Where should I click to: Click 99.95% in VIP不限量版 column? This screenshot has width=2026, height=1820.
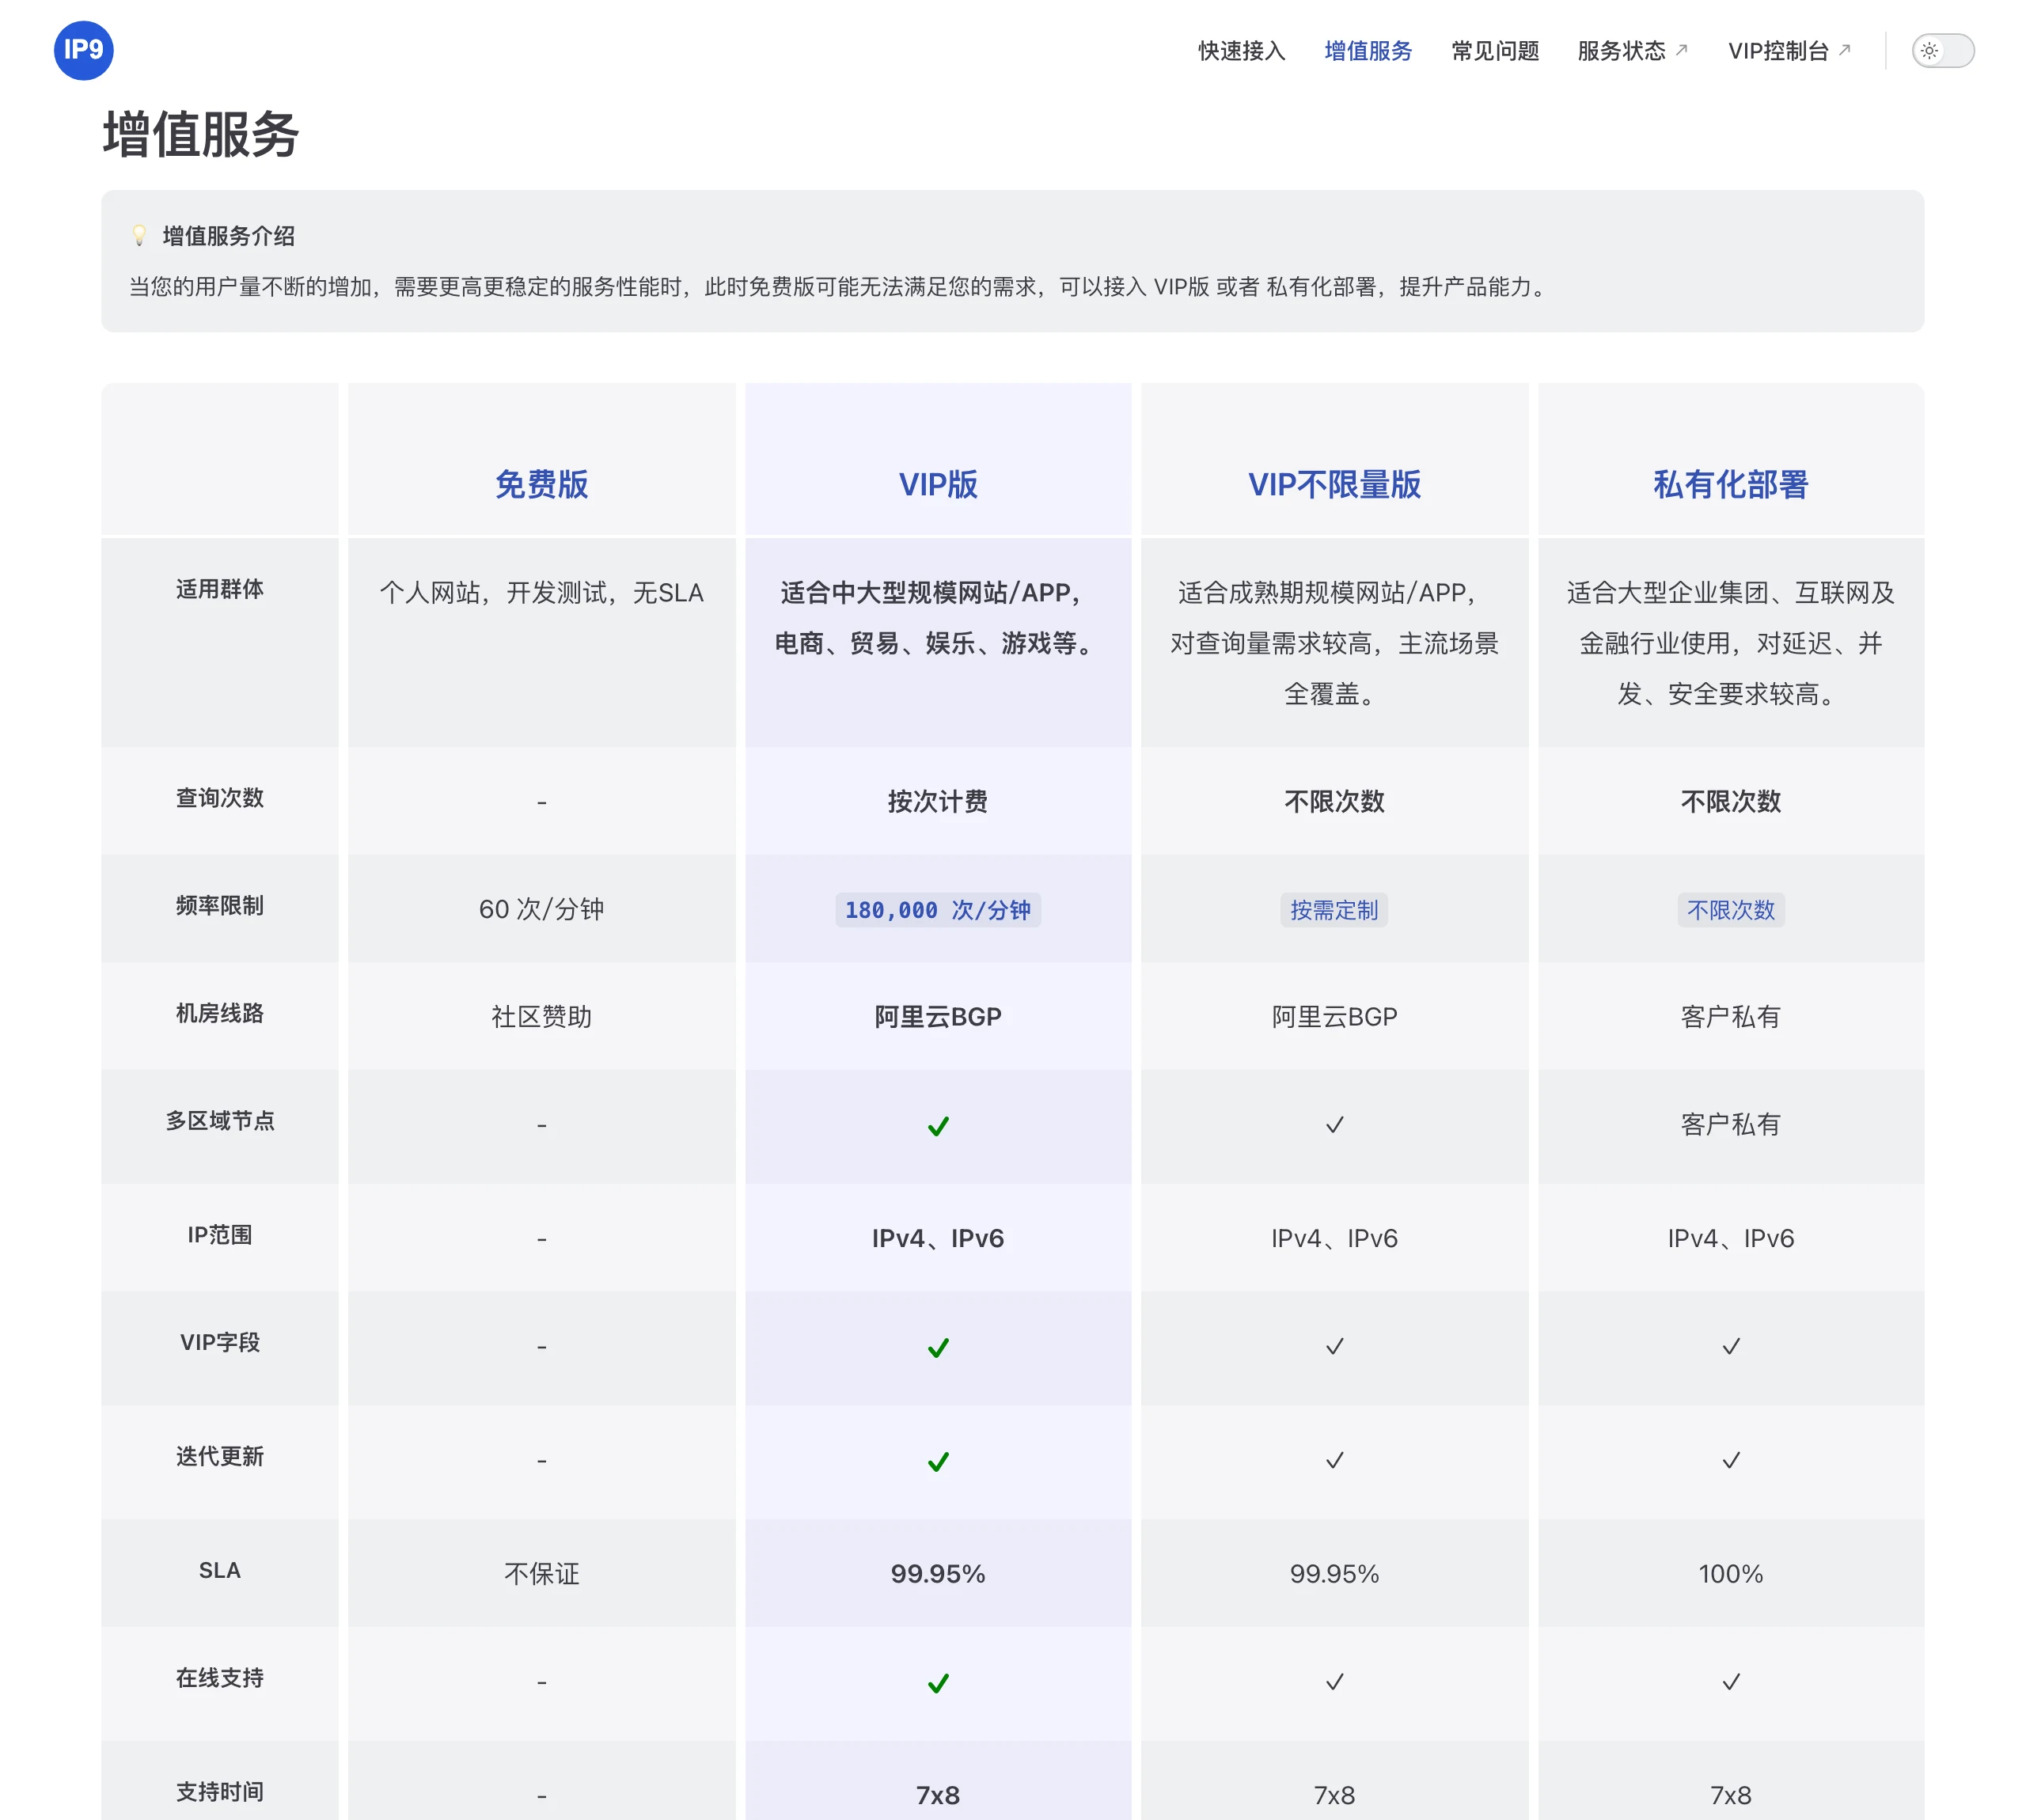tap(1334, 1574)
